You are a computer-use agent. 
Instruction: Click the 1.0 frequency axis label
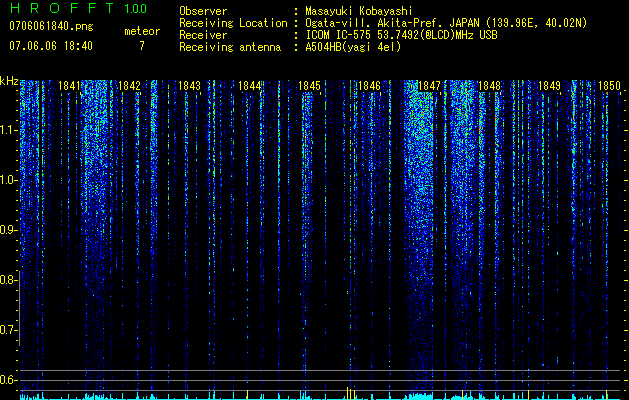tap(8, 180)
